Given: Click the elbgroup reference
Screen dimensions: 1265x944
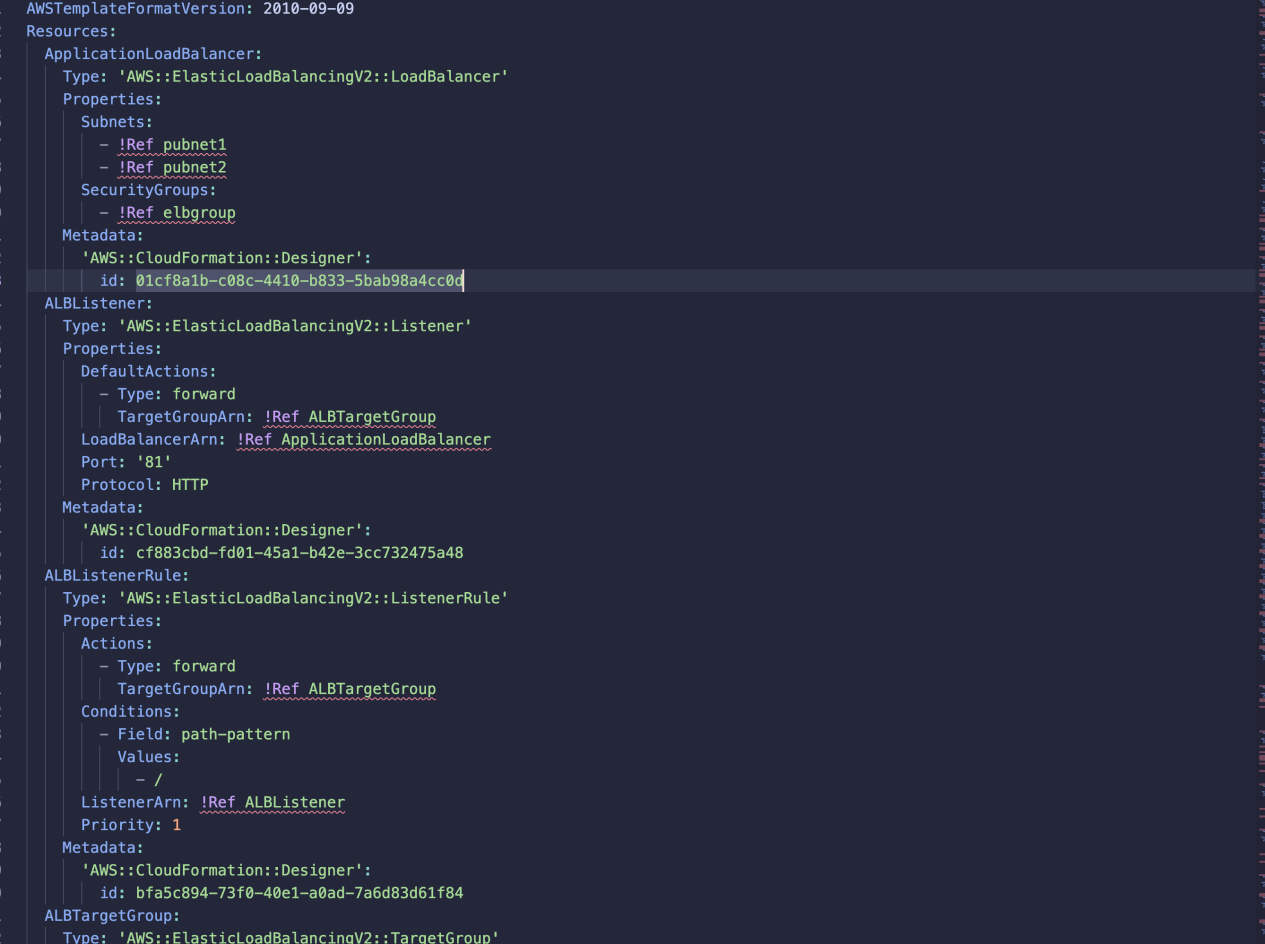Looking at the screenshot, I should click(x=199, y=213).
